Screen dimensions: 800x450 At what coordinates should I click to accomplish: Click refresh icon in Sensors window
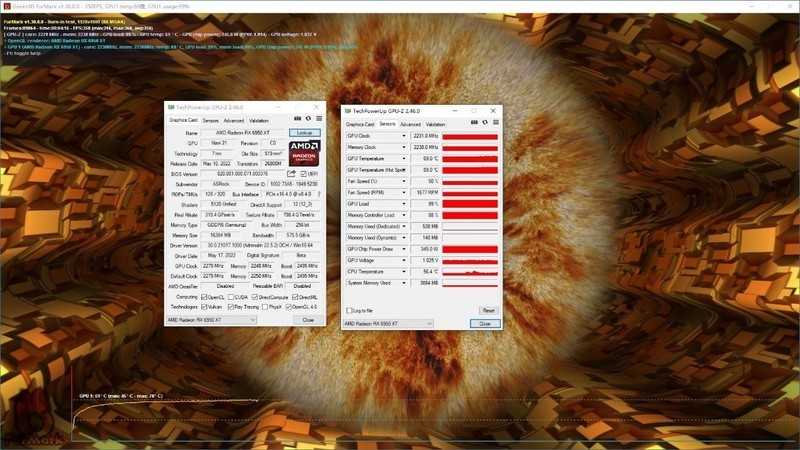point(485,122)
